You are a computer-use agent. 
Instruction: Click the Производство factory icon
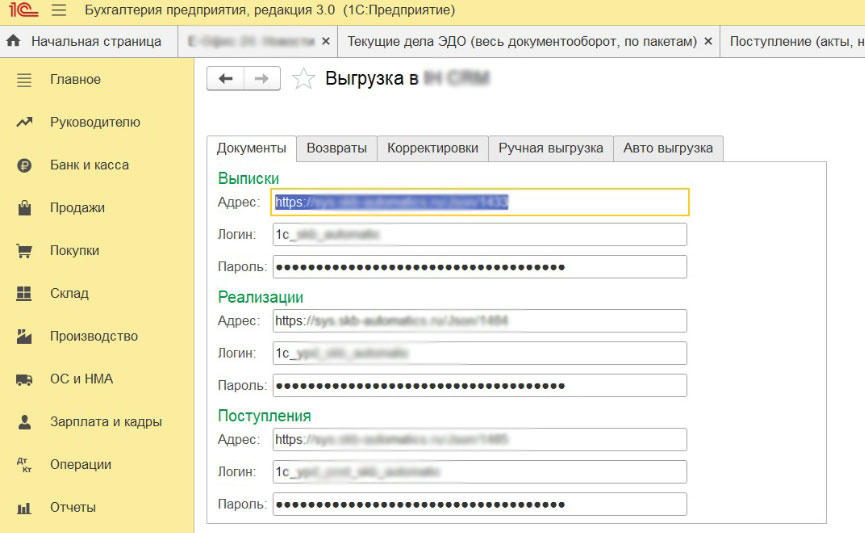click(24, 336)
